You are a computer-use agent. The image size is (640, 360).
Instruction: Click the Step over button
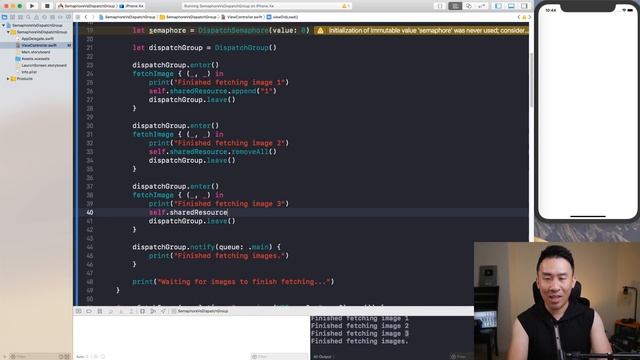[110, 311]
